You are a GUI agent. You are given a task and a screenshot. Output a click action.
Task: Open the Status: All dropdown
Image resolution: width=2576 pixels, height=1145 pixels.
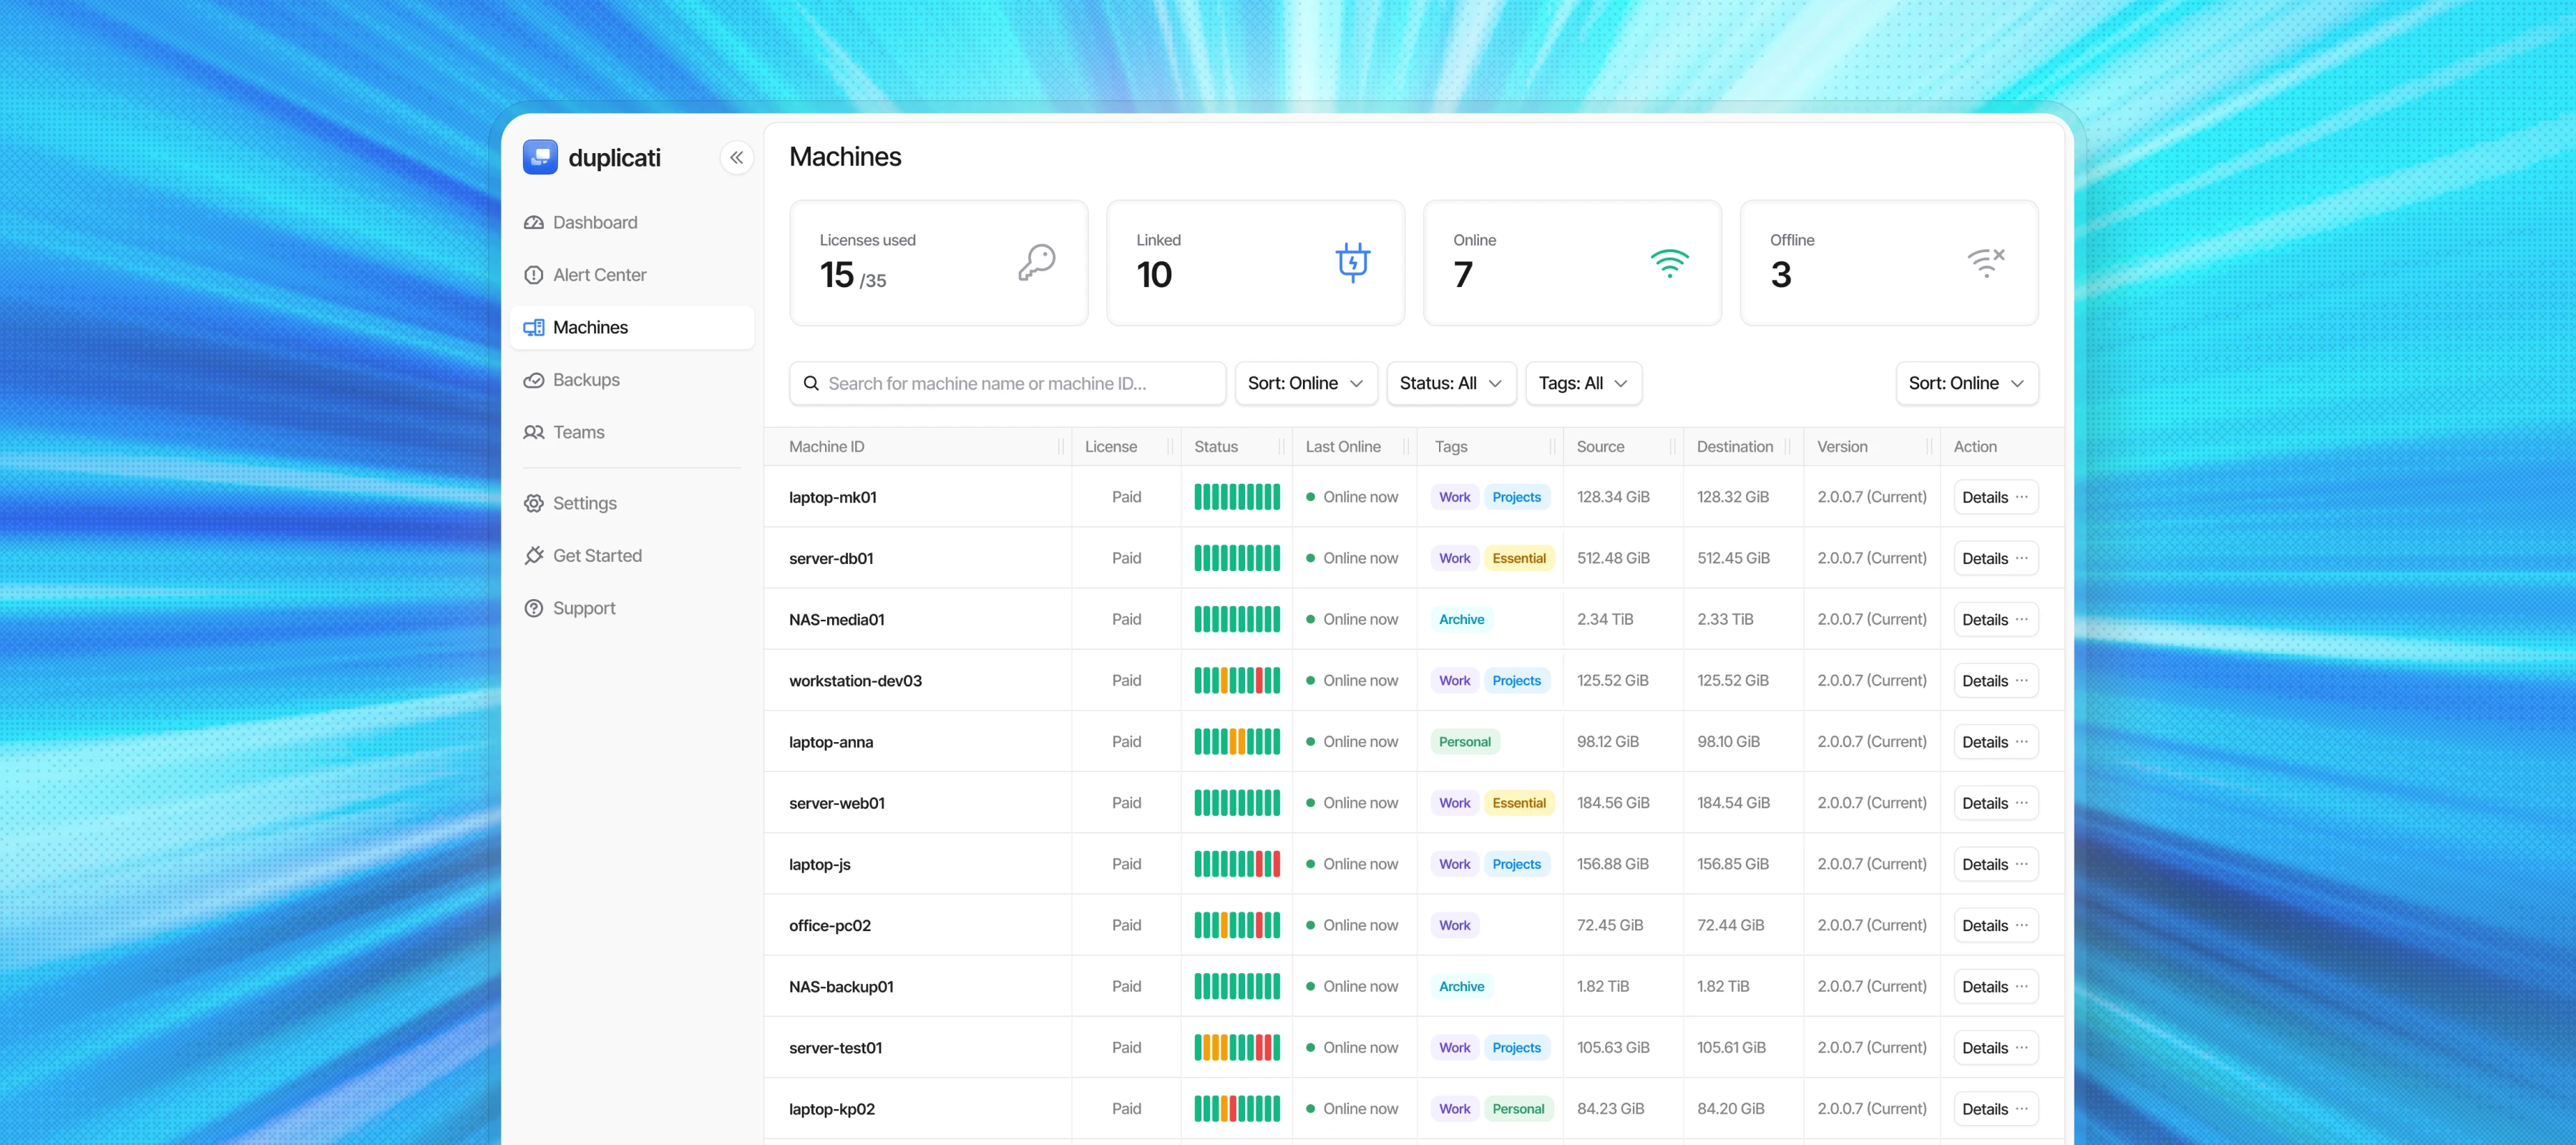click(1450, 383)
